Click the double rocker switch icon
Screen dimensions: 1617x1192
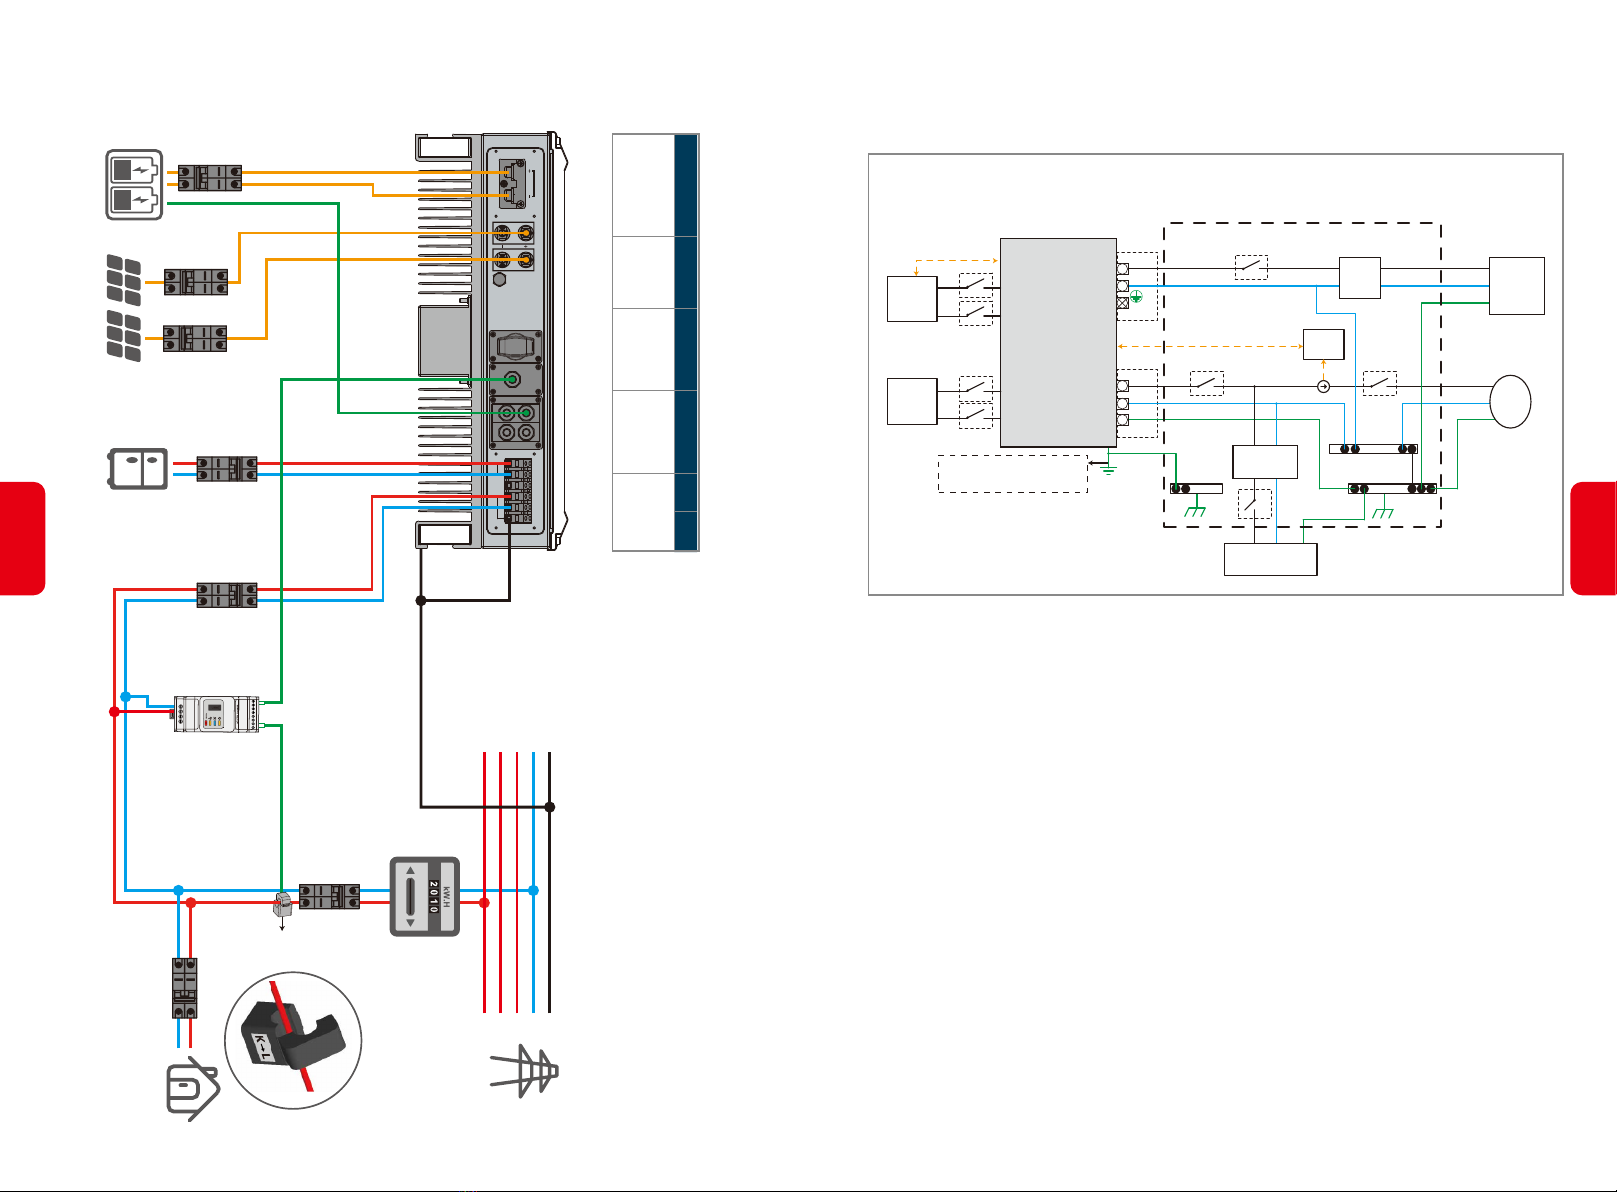point(138,469)
